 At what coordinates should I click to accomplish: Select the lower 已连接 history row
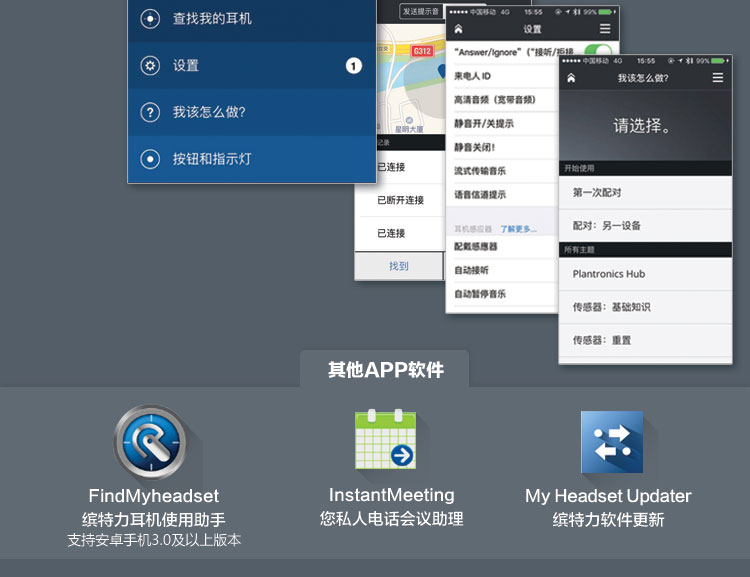pos(400,233)
